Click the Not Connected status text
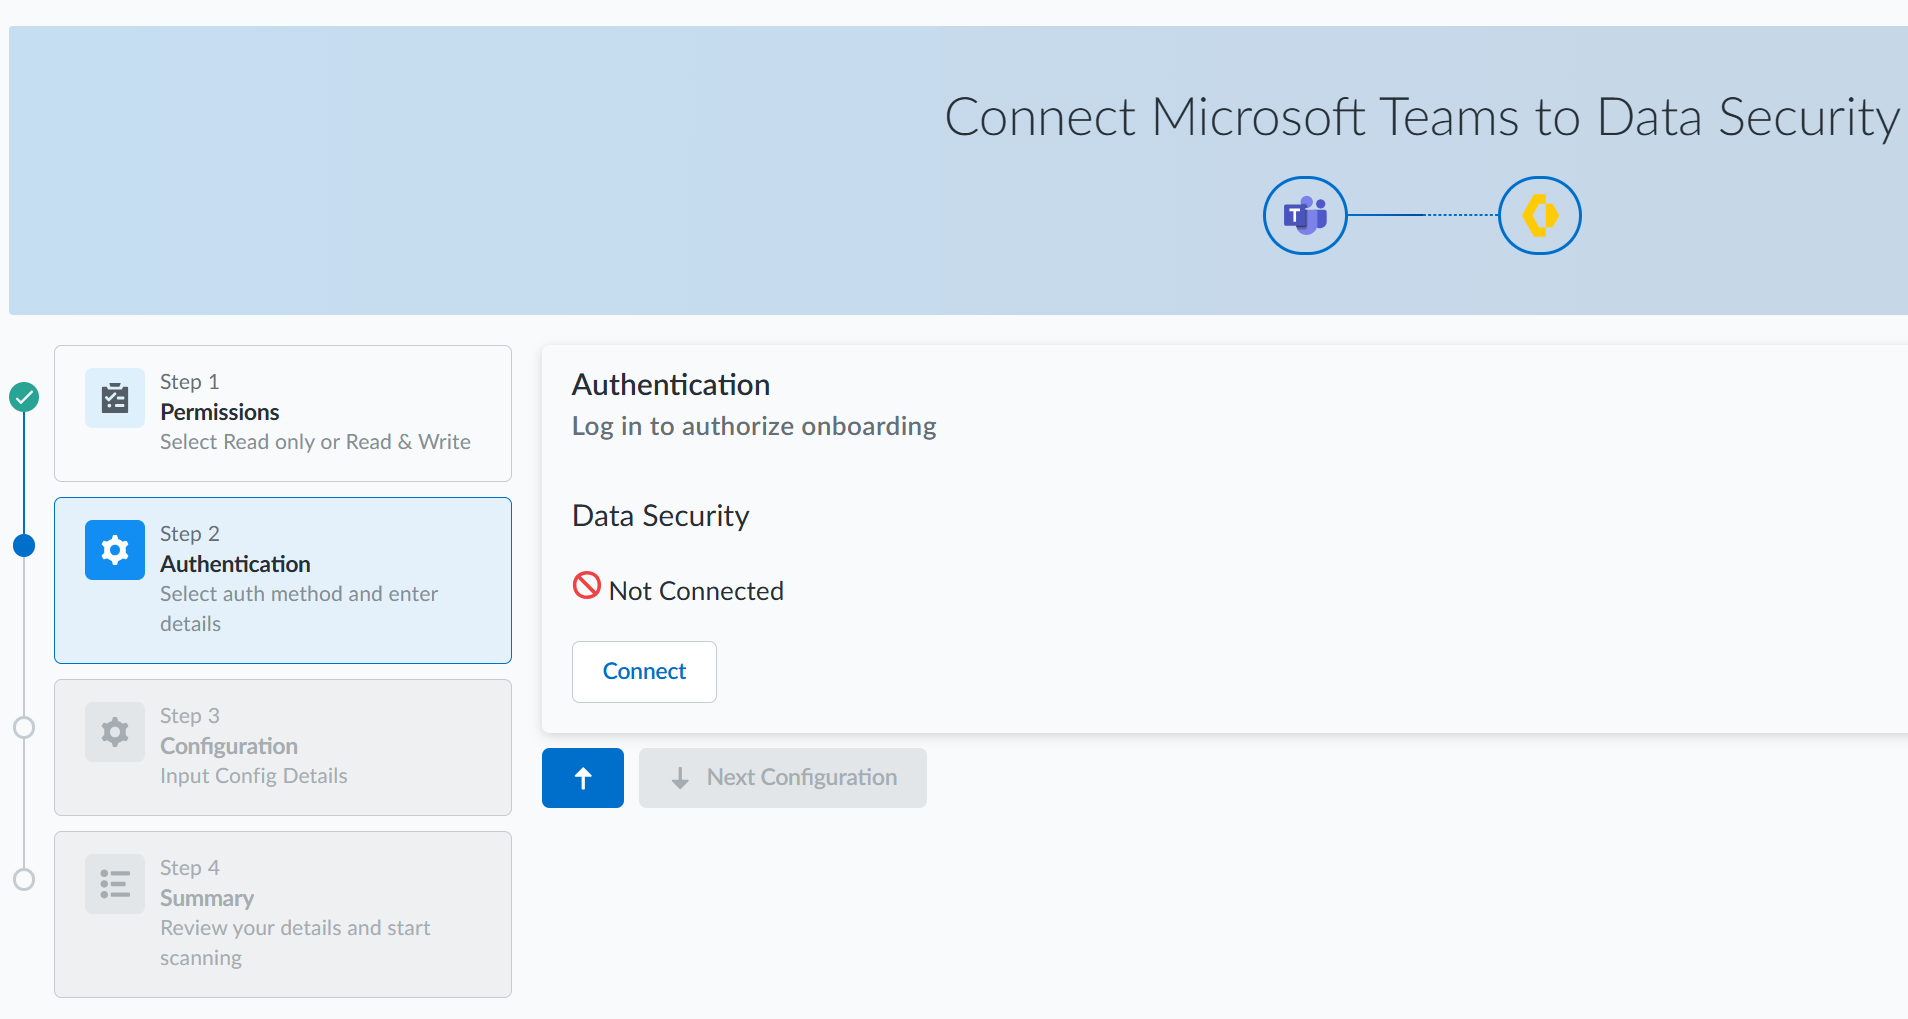Image resolution: width=1908 pixels, height=1019 pixels. [696, 591]
